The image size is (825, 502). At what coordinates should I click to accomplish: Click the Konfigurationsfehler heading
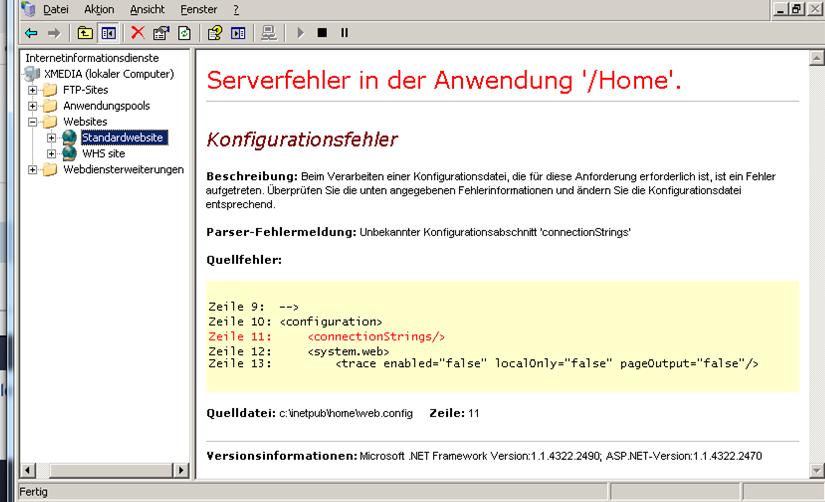(x=302, y=140)
